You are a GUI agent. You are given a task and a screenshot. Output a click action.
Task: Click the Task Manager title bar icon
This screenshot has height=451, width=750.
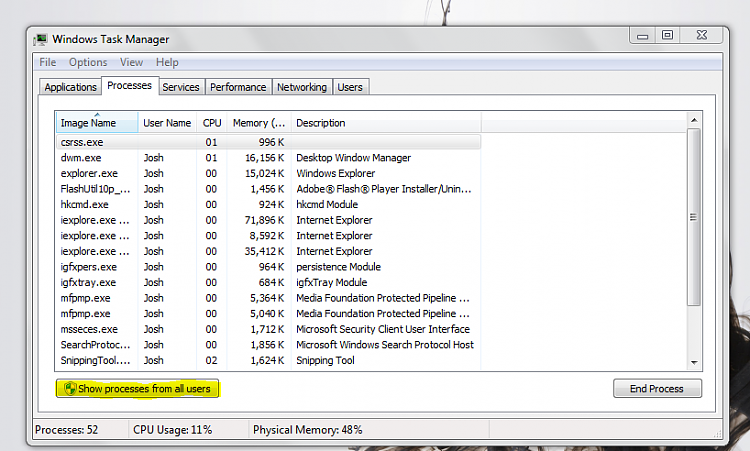pyautogui.click(x=41, y=39)
